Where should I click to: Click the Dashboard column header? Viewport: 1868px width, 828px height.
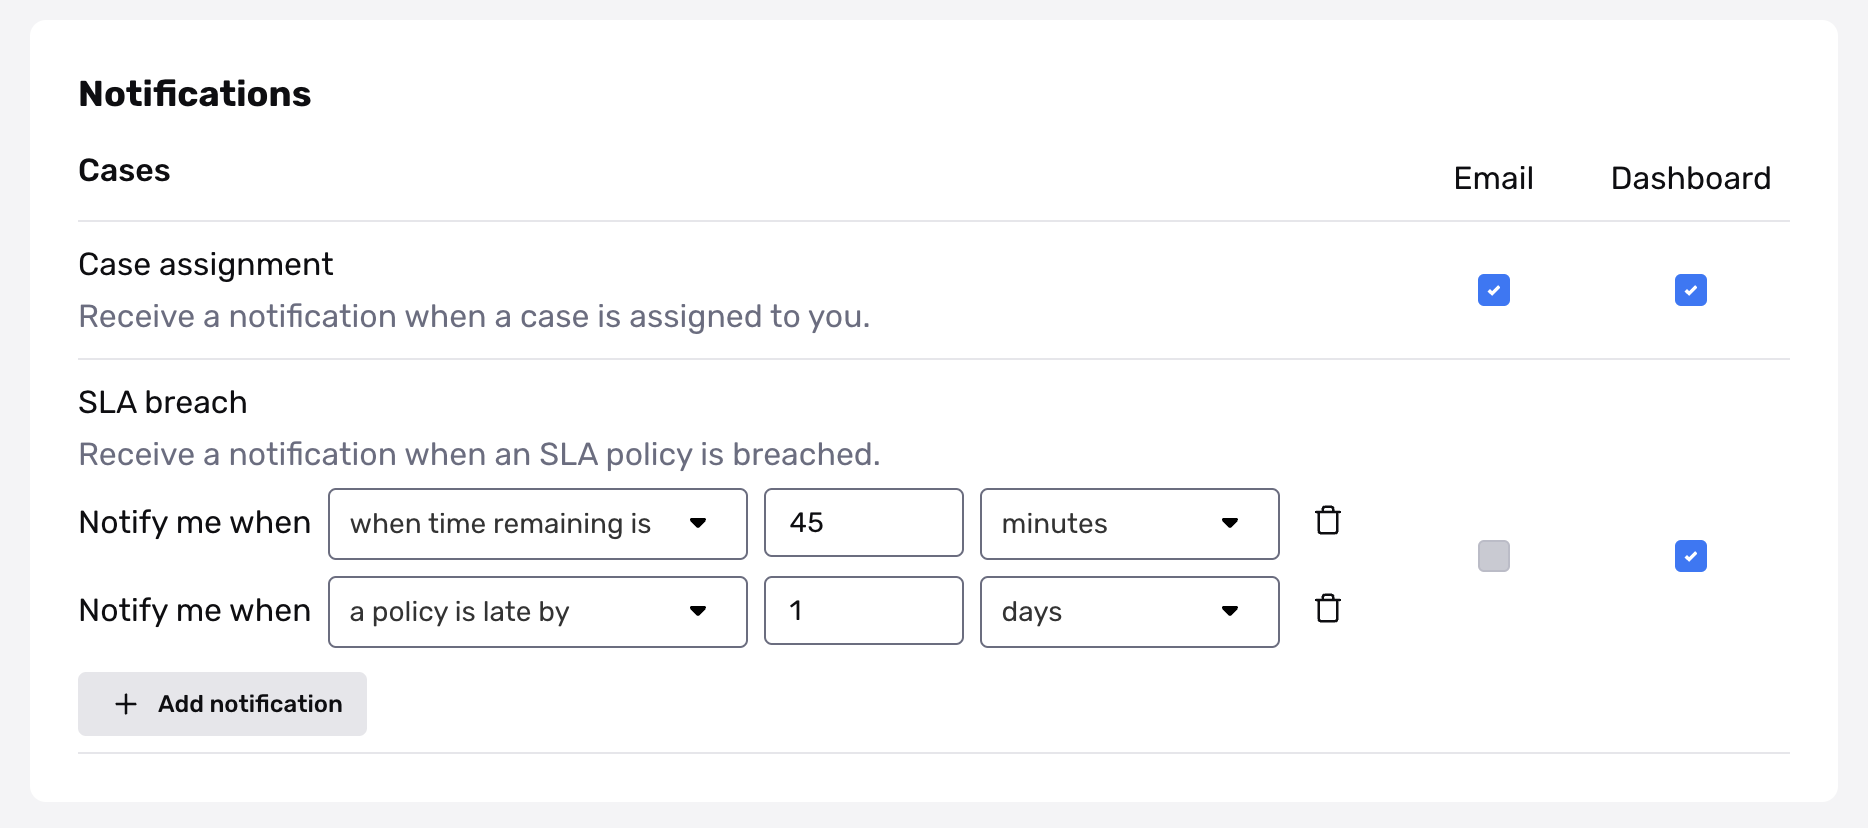pos(1690,178)
